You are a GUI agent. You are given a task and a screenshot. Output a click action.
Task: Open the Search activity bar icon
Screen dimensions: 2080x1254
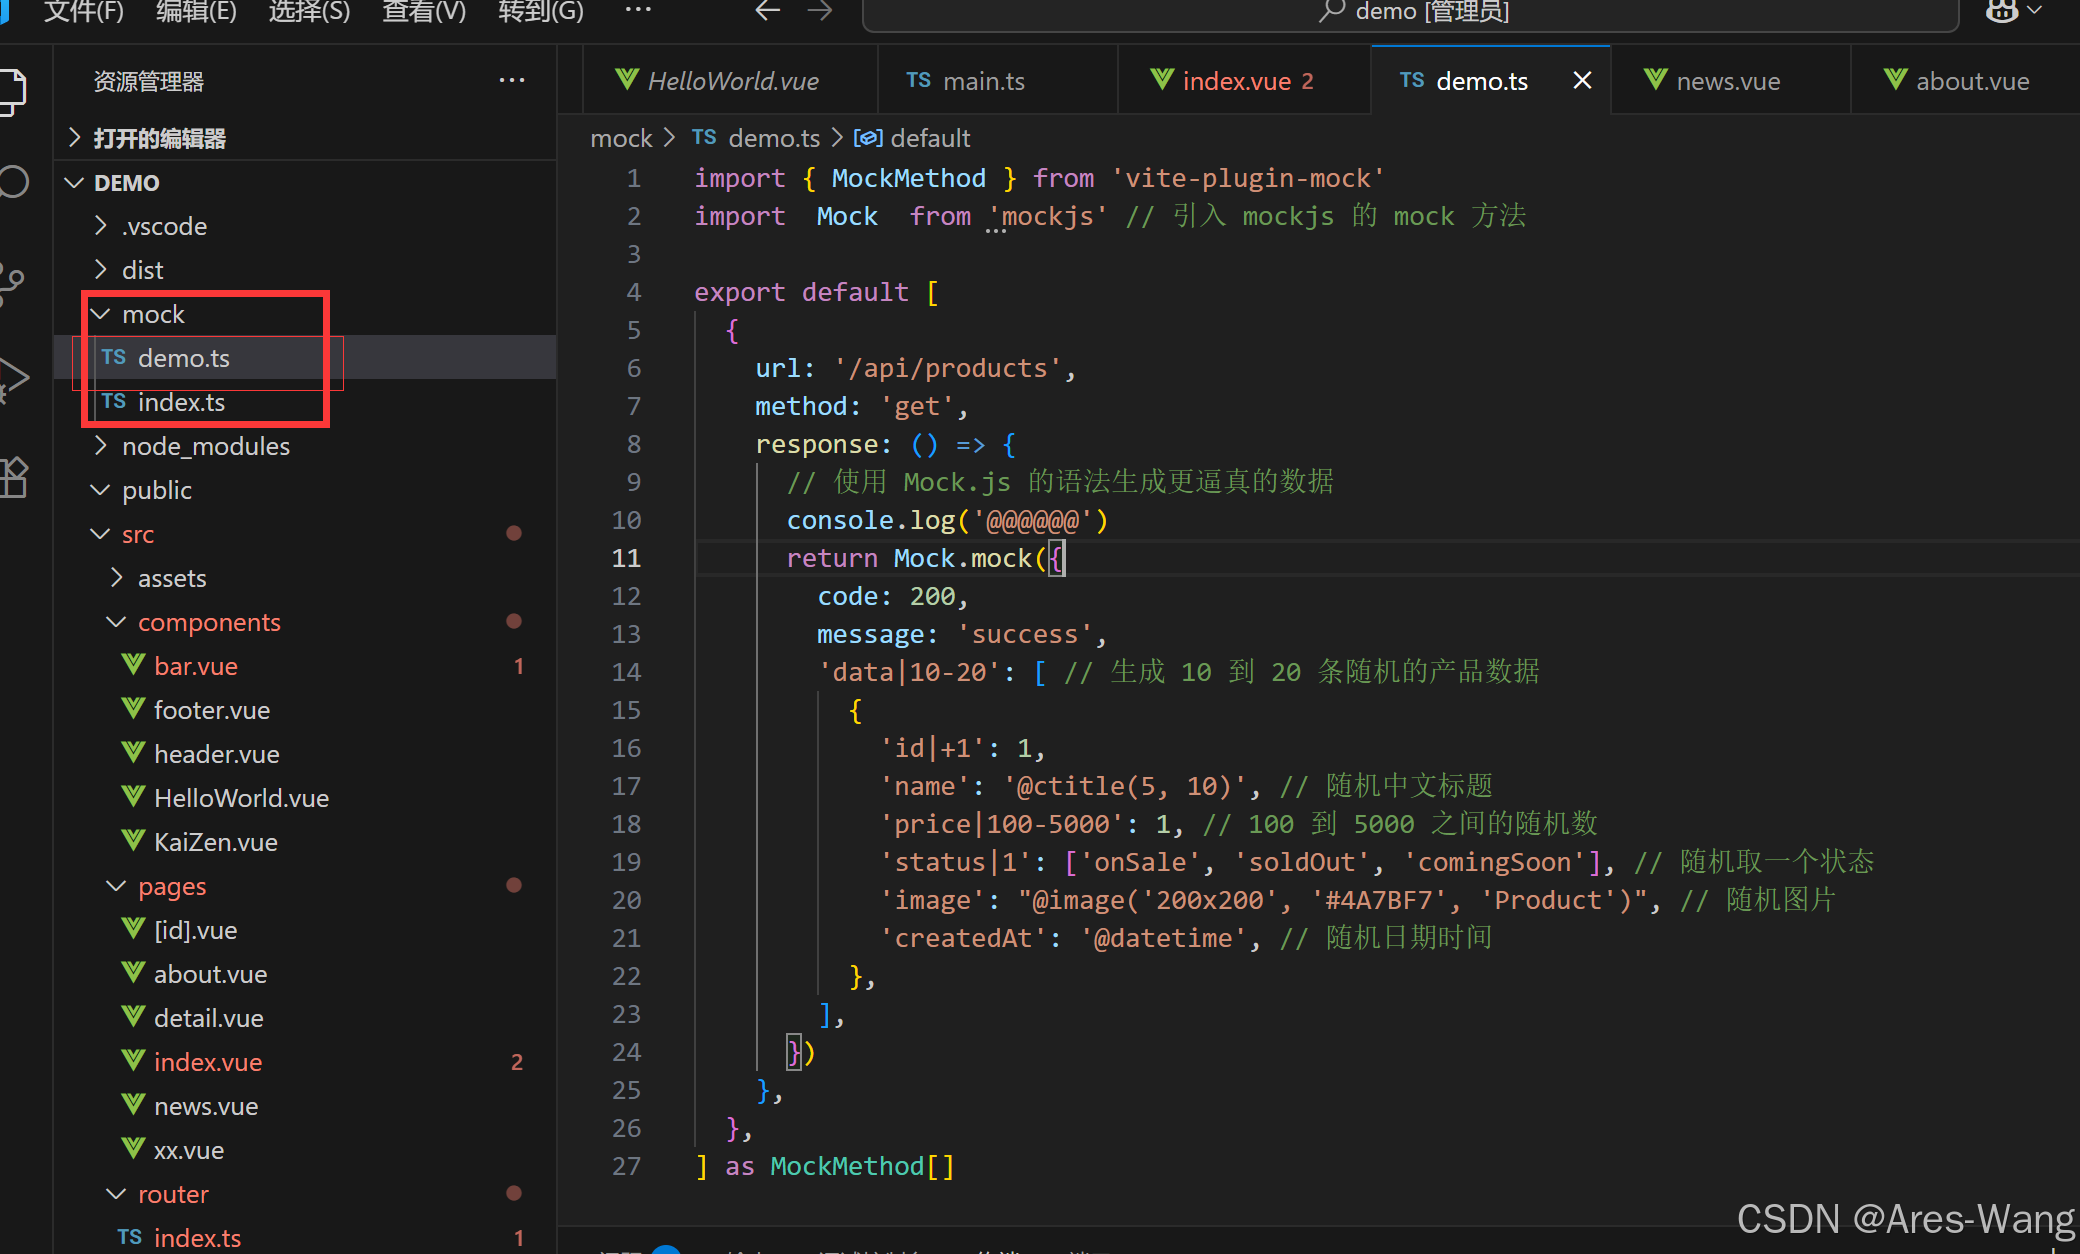click(12, 182)
